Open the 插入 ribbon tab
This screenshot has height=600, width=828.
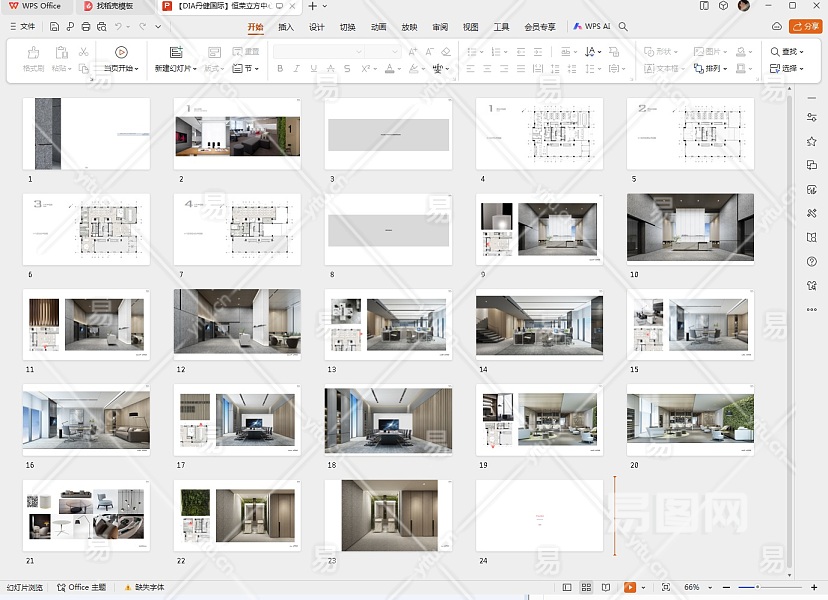point(286,27)
